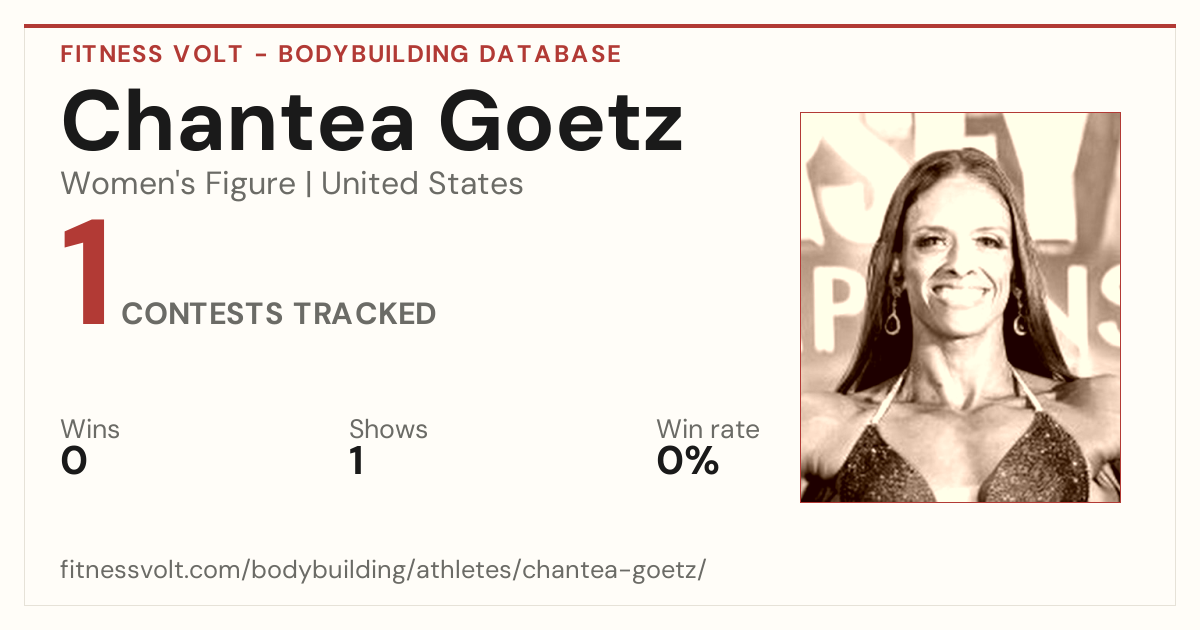The height and width of the screenshot is (630, 1200).
Task: Select the Contests Tracked label
Action: (279, 314)
